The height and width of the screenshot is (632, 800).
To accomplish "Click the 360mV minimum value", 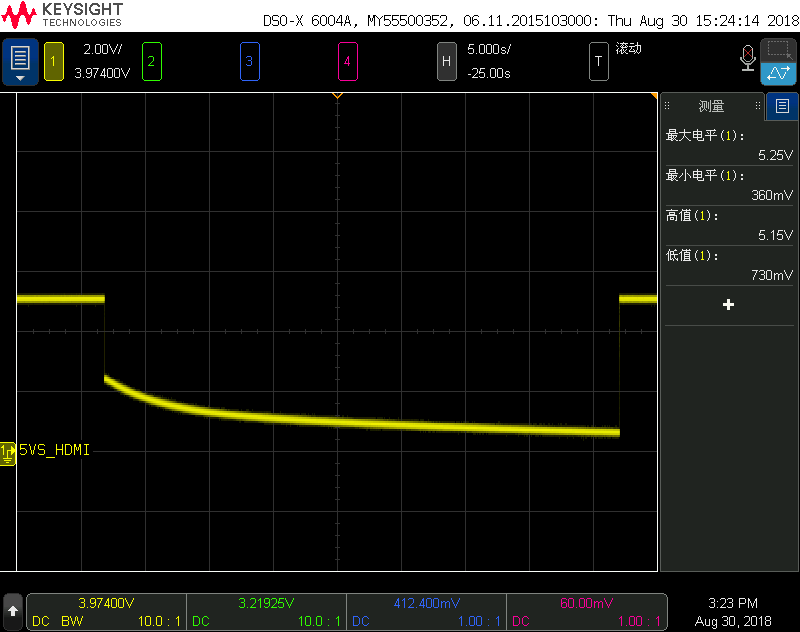I will pos(772,195).
